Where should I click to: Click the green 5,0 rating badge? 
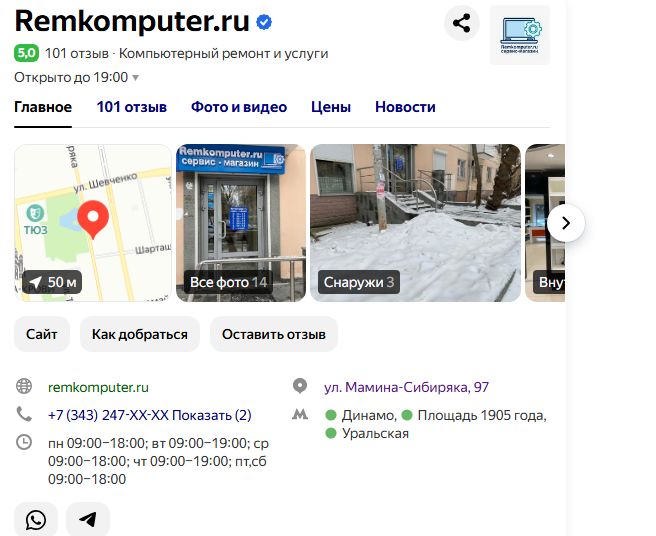pyautogui.click(x=26, y=53)
